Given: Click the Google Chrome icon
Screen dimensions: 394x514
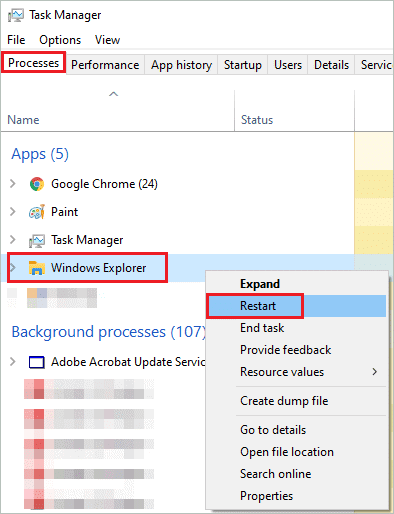Looking at the screenshot, I should tap(37, 184).
